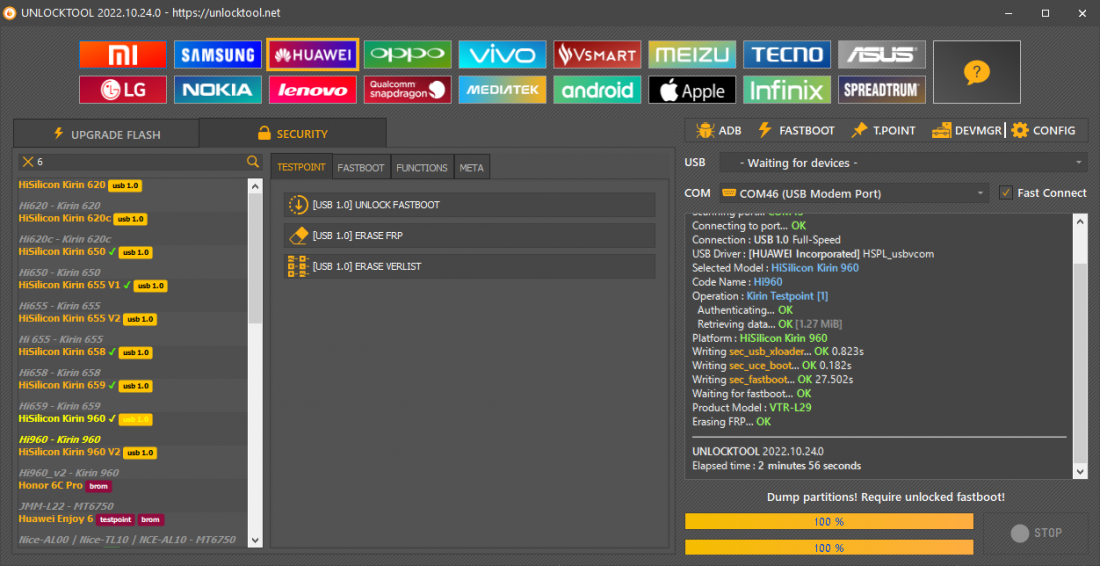
Task: Open the help question mark tile
Action: coord(977,72)
